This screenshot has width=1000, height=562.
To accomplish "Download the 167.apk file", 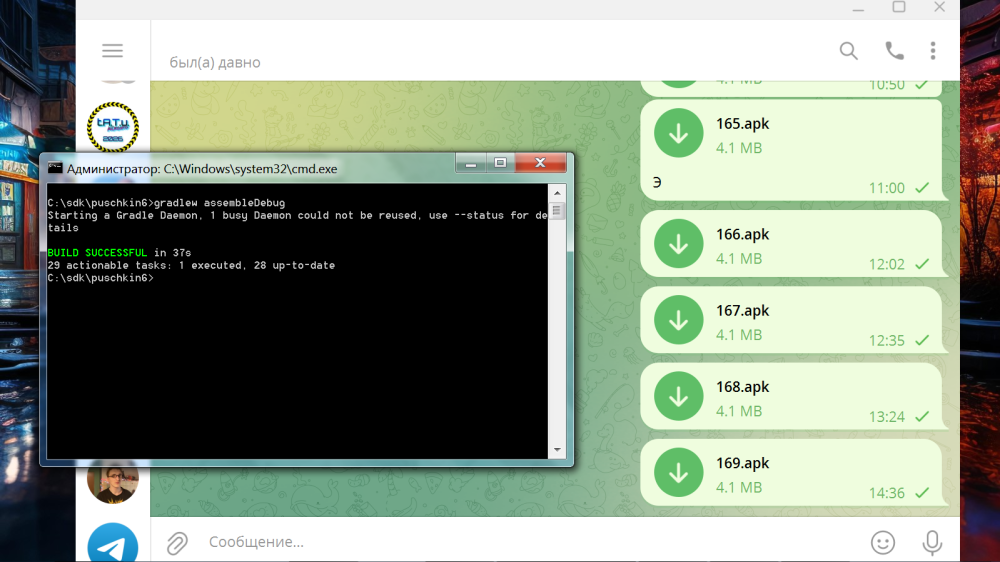I will 679,320.
